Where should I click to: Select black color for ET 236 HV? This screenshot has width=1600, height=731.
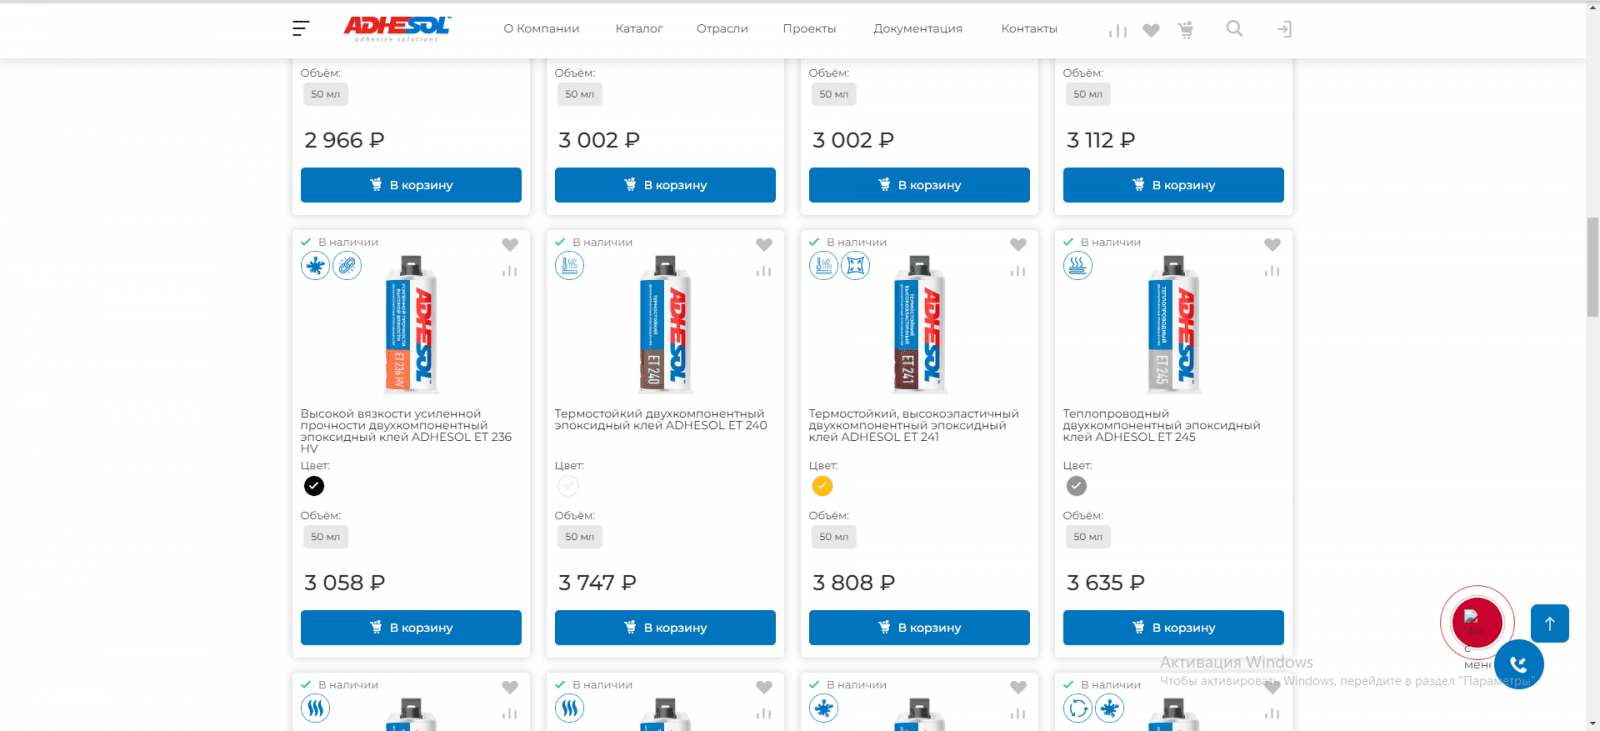[314, 486]
